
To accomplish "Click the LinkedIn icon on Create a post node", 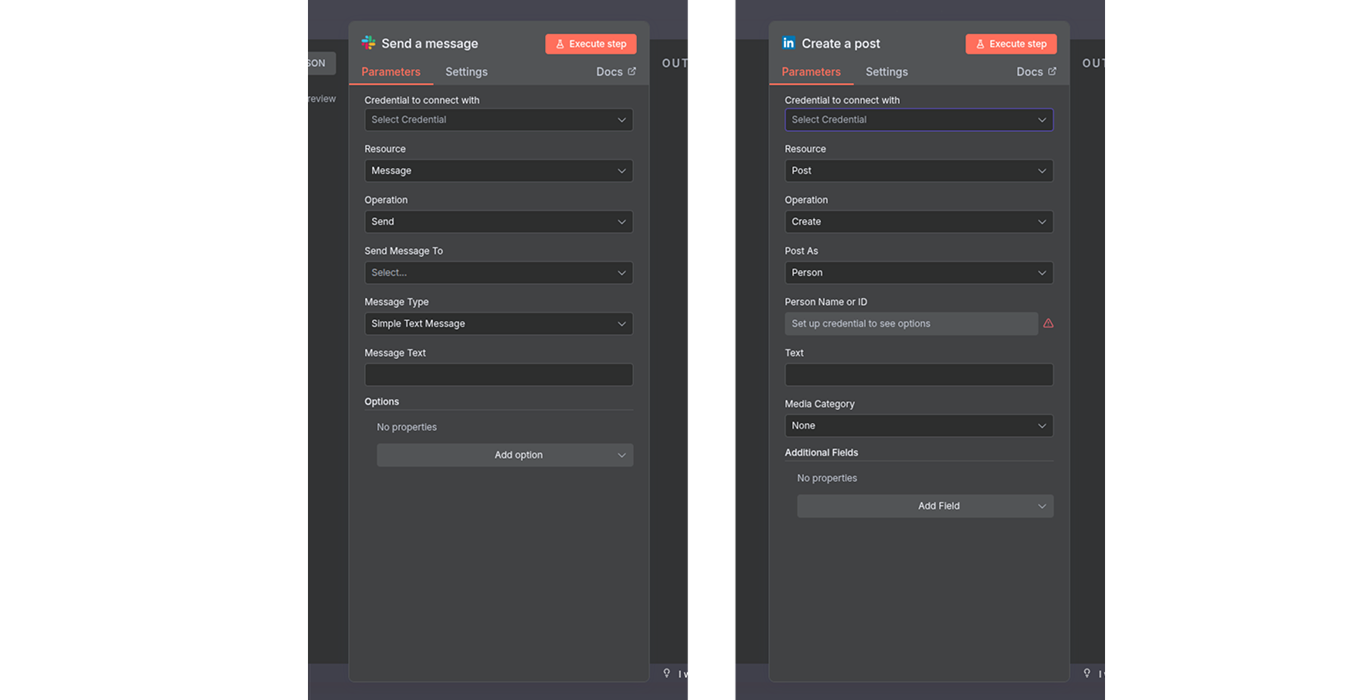I will (789, 43).
